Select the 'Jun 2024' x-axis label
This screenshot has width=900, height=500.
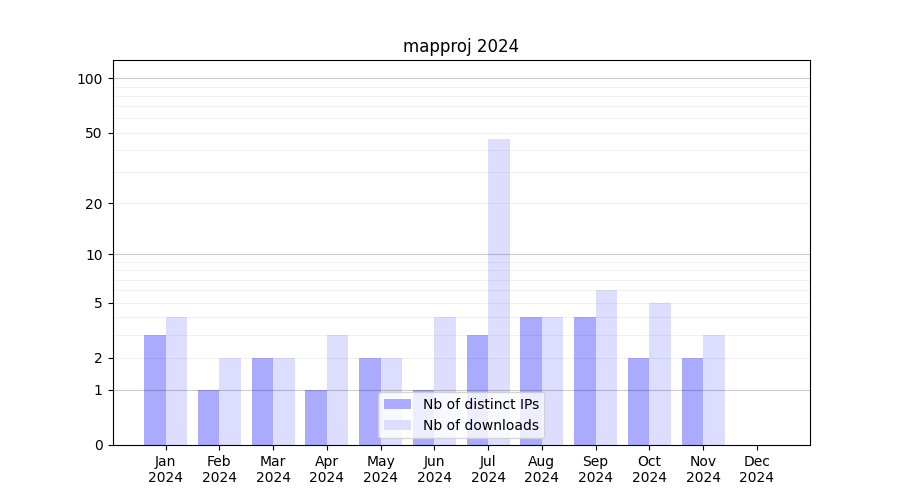[434, 469]
